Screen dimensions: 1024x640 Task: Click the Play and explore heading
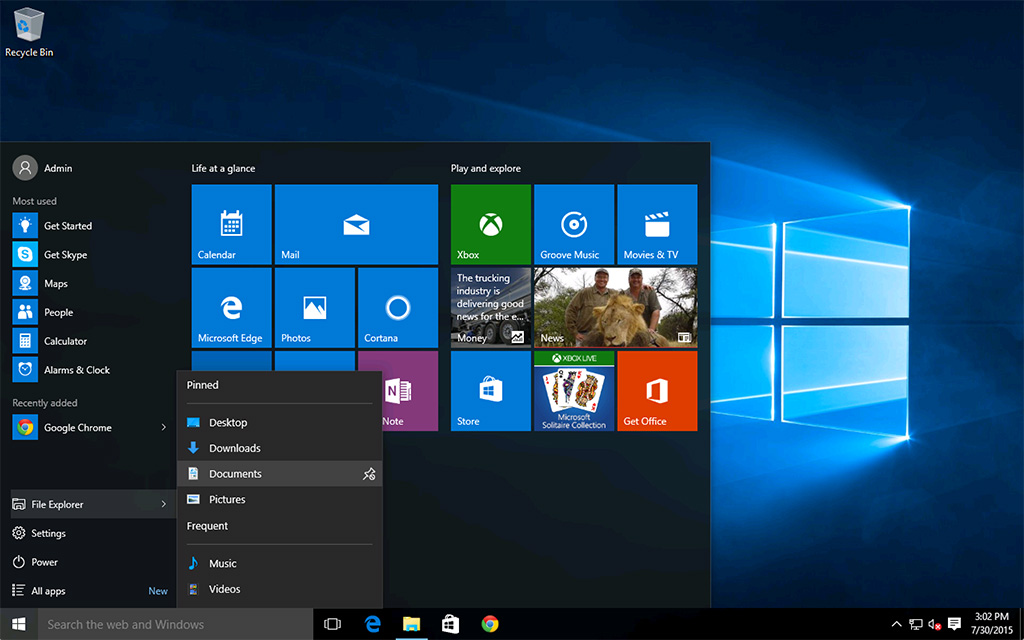(x=486, y=168)
